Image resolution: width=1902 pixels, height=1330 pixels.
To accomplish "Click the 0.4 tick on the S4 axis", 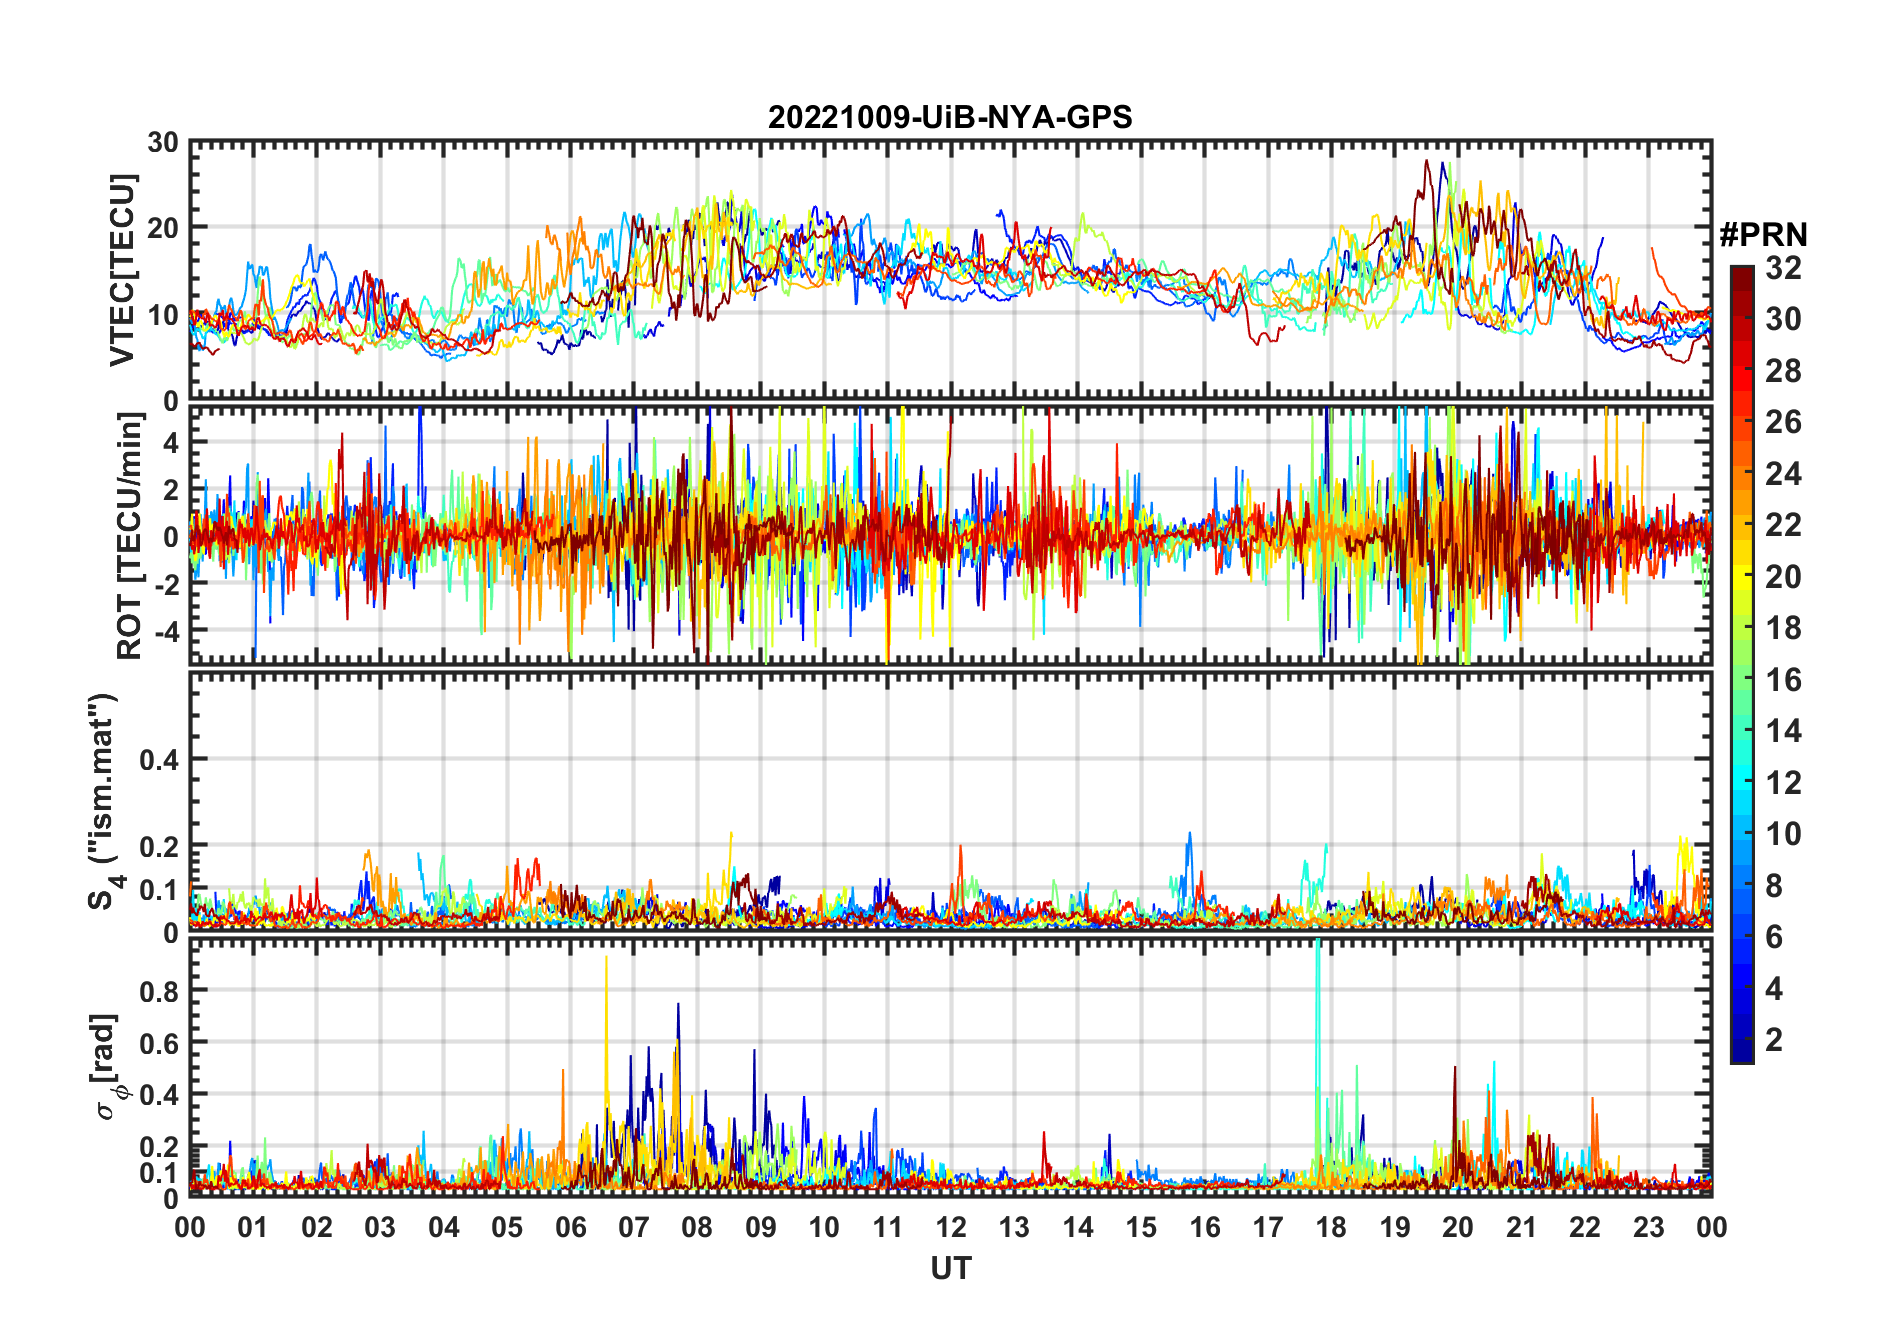I will pyautogui.click(x=160, y=760).
